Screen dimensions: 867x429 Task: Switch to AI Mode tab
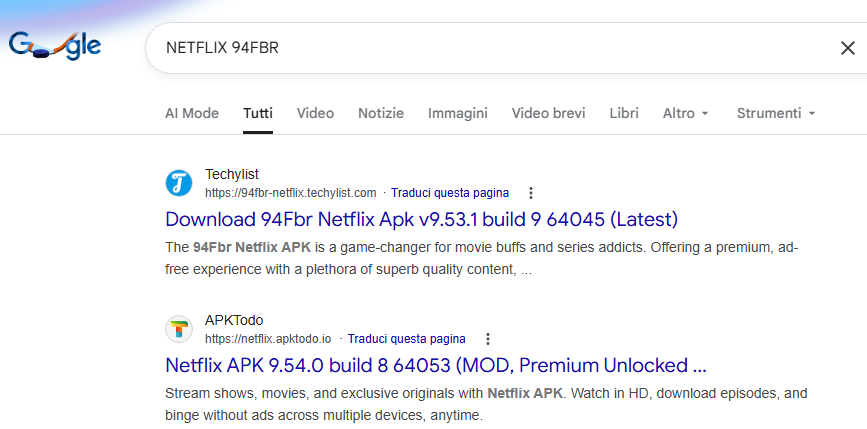(192, 113)
